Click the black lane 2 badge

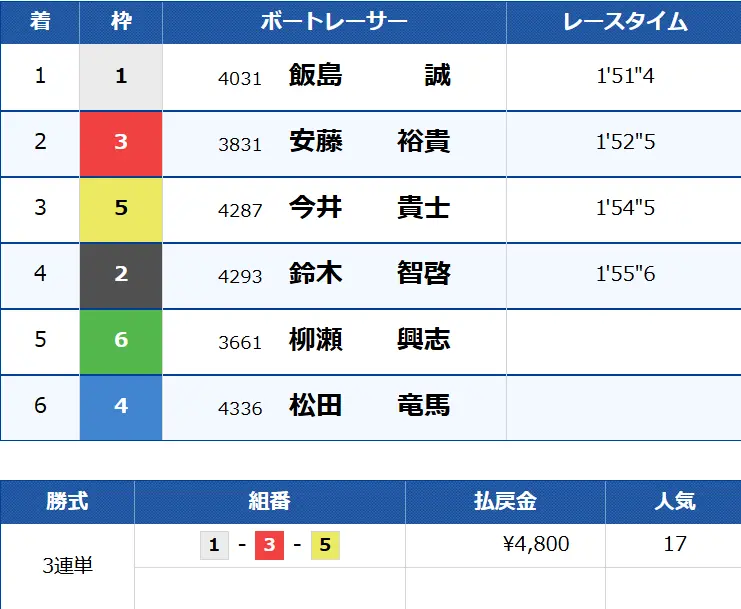tap(121, 274)
